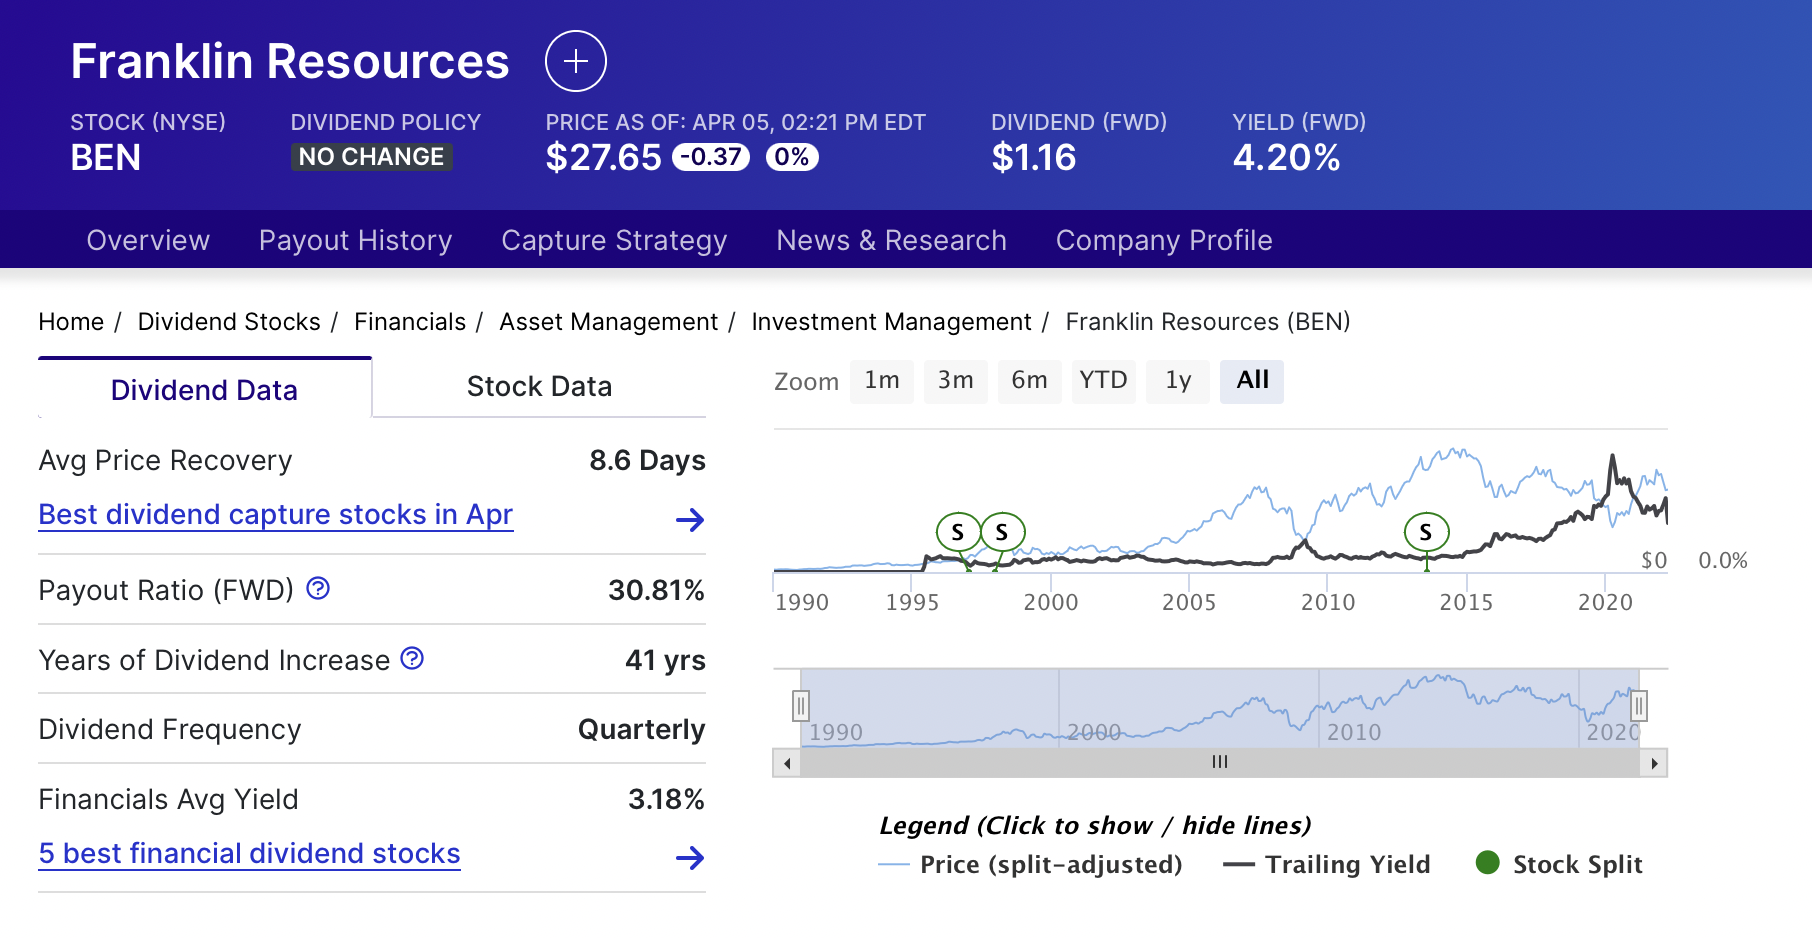Click the left range slider handle below chart
Screen dimensions: 1812x938
pyautogui.click(x=801, y=705)
